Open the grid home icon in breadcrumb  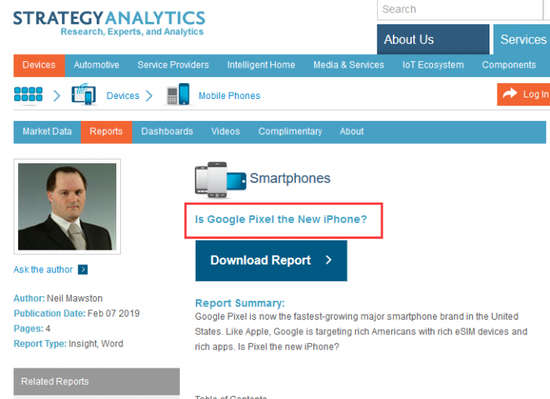point(28,94)
